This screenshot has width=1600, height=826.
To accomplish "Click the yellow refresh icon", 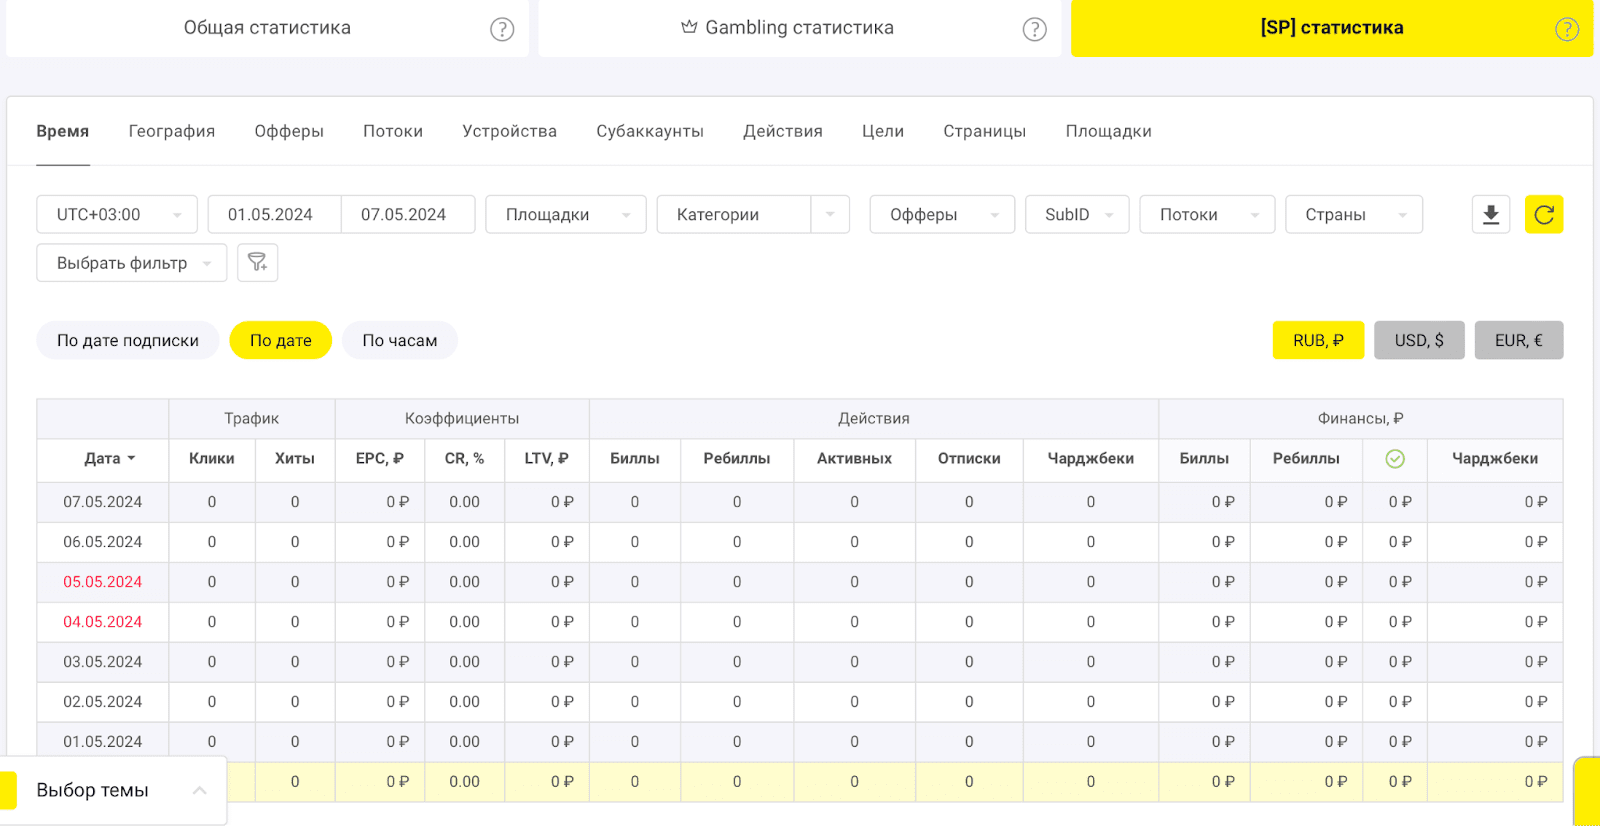I will (x=1543, y=215).
